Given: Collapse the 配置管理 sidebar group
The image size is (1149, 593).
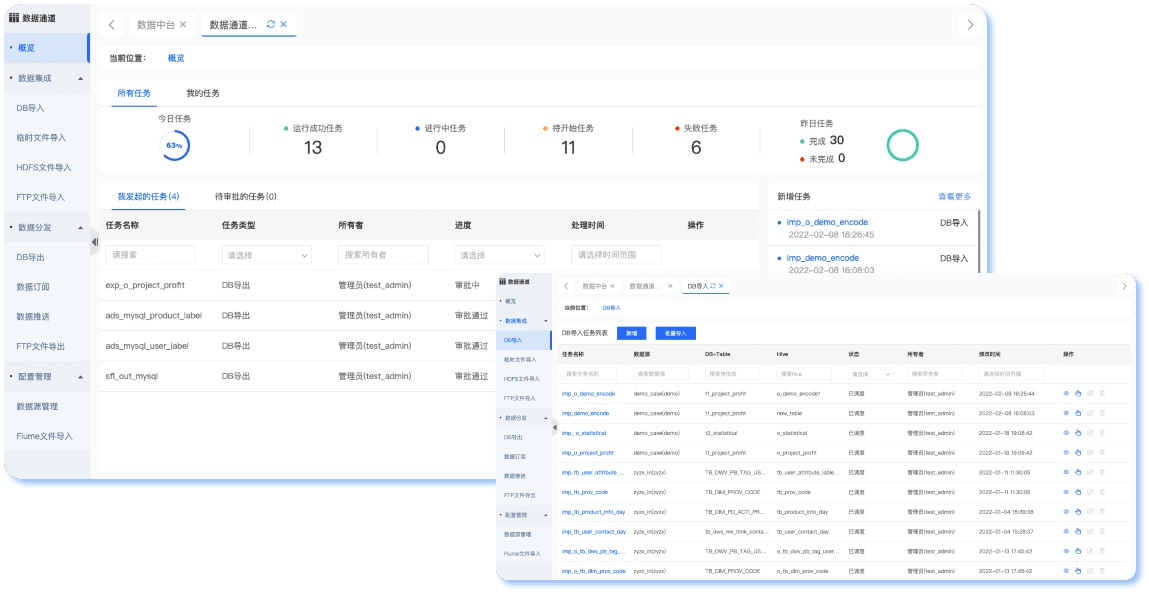Looking at the screenshot, I should (80, 377).
